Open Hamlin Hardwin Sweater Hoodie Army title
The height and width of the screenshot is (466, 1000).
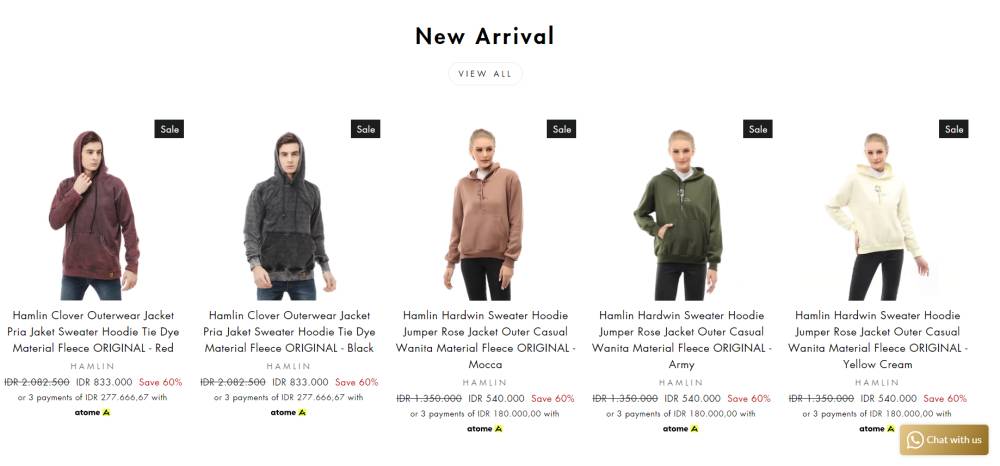click(x=681, y=340)
